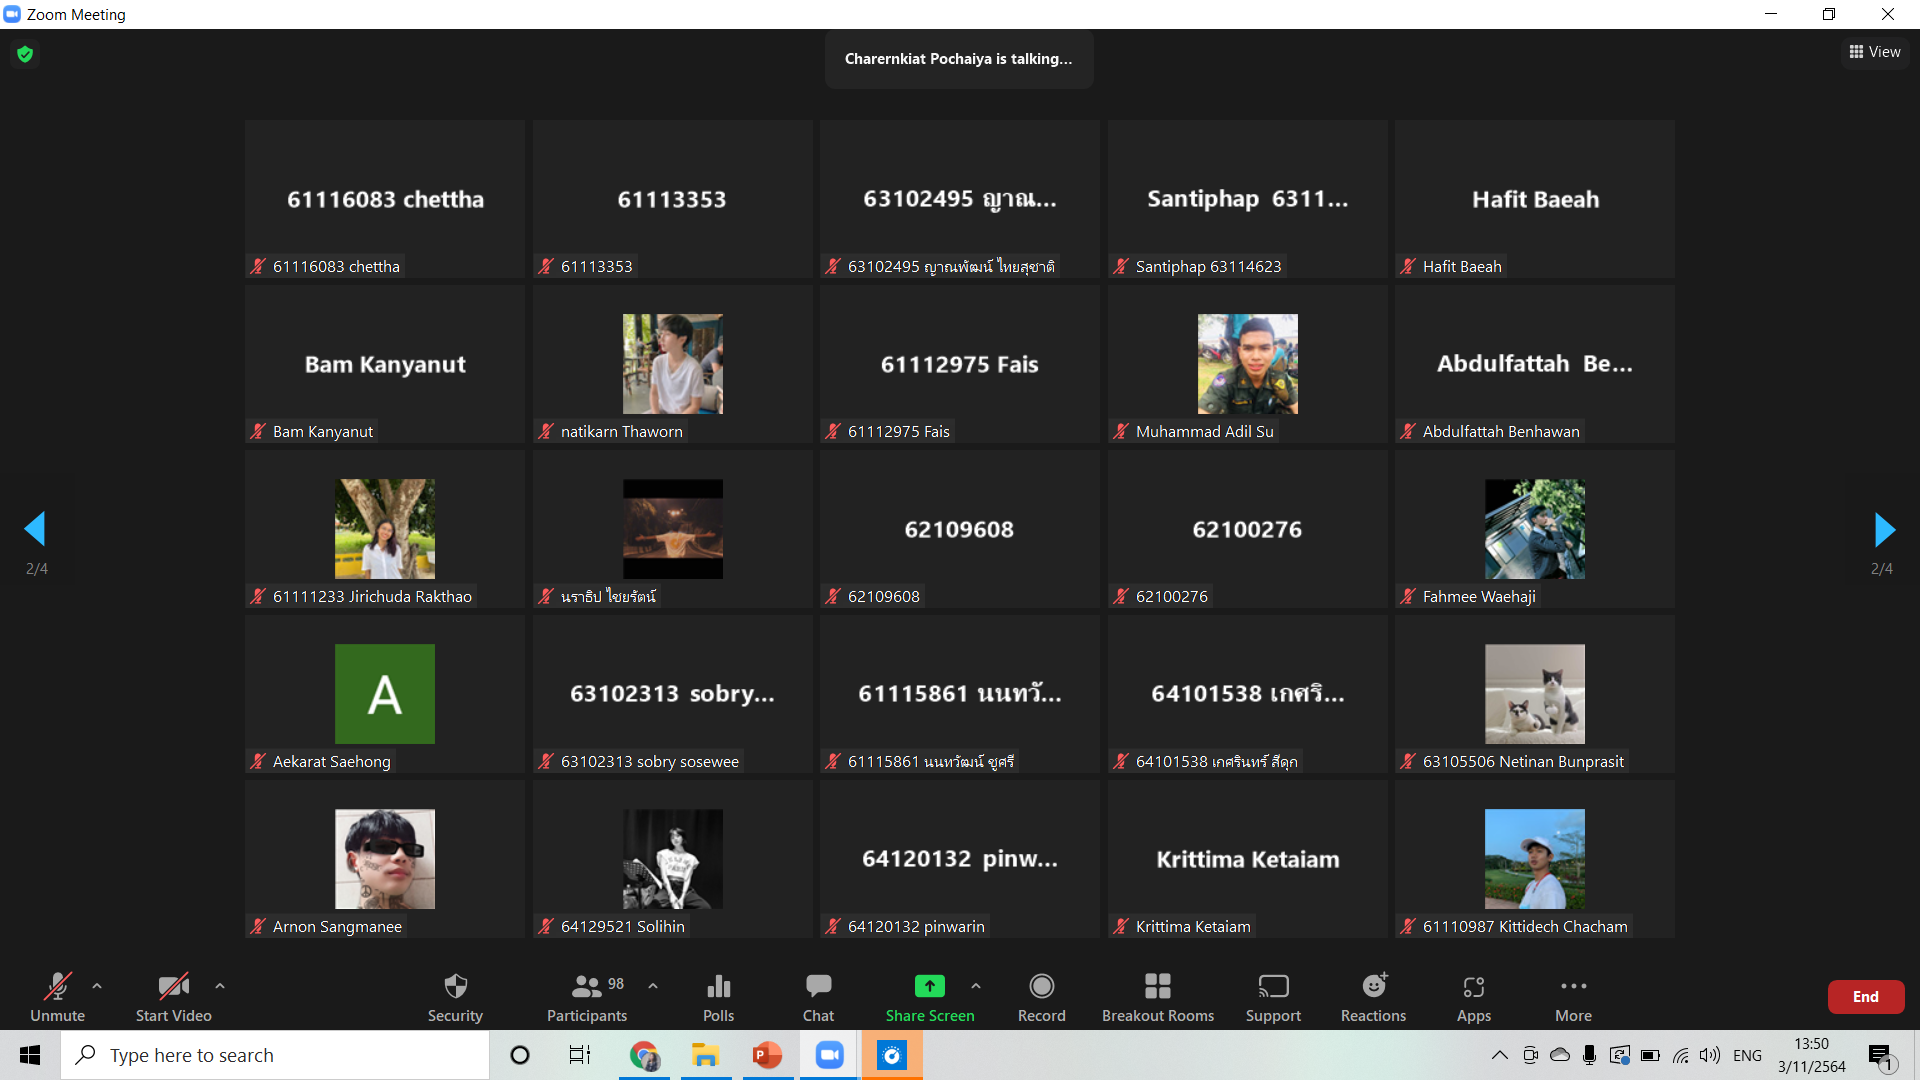Open the Apps icon
The height and width of the screenshot is (1080, 1920).
[x=1473, y=987]
